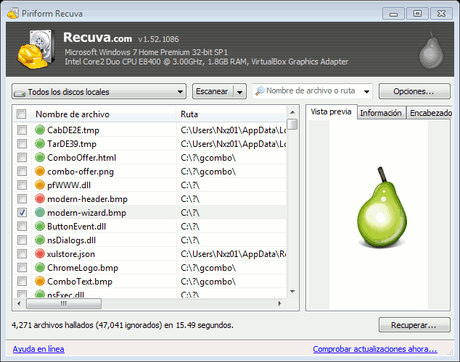Check the box for ComboText.bmp

pyautogui.click(x=22, y=281)
